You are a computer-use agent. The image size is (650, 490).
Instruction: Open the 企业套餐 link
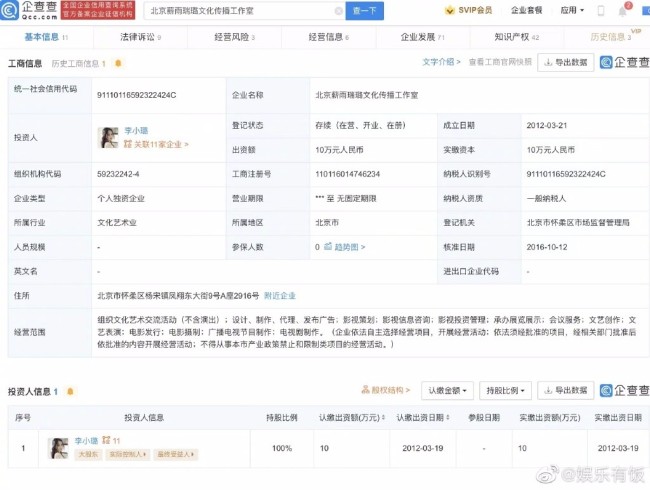(526, 10)
